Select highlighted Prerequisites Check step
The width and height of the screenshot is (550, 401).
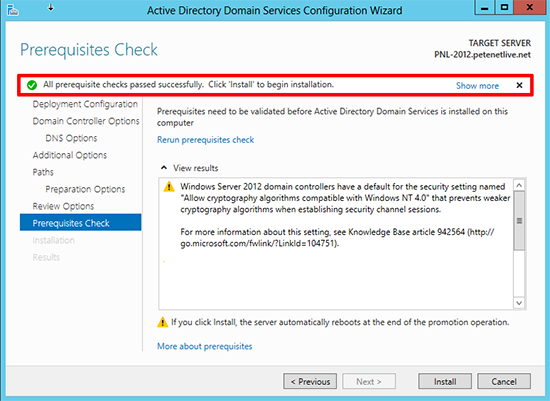click(81, 223)
